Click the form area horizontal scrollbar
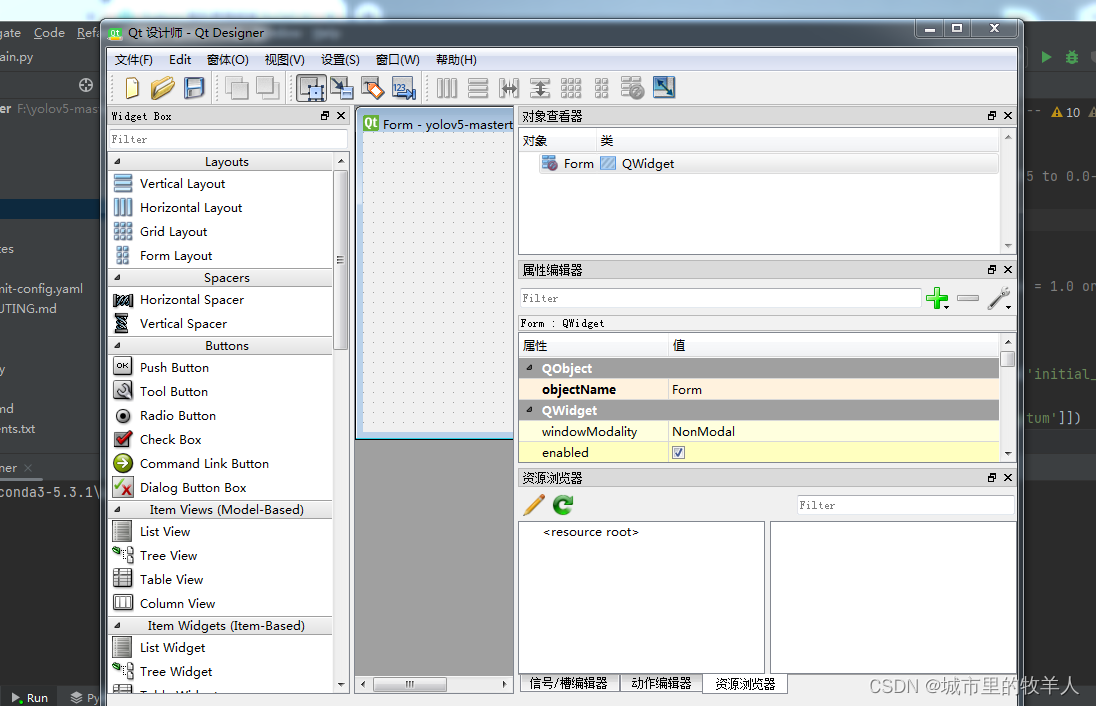The width and height of the screenshot is (1096, 706). 410,684
